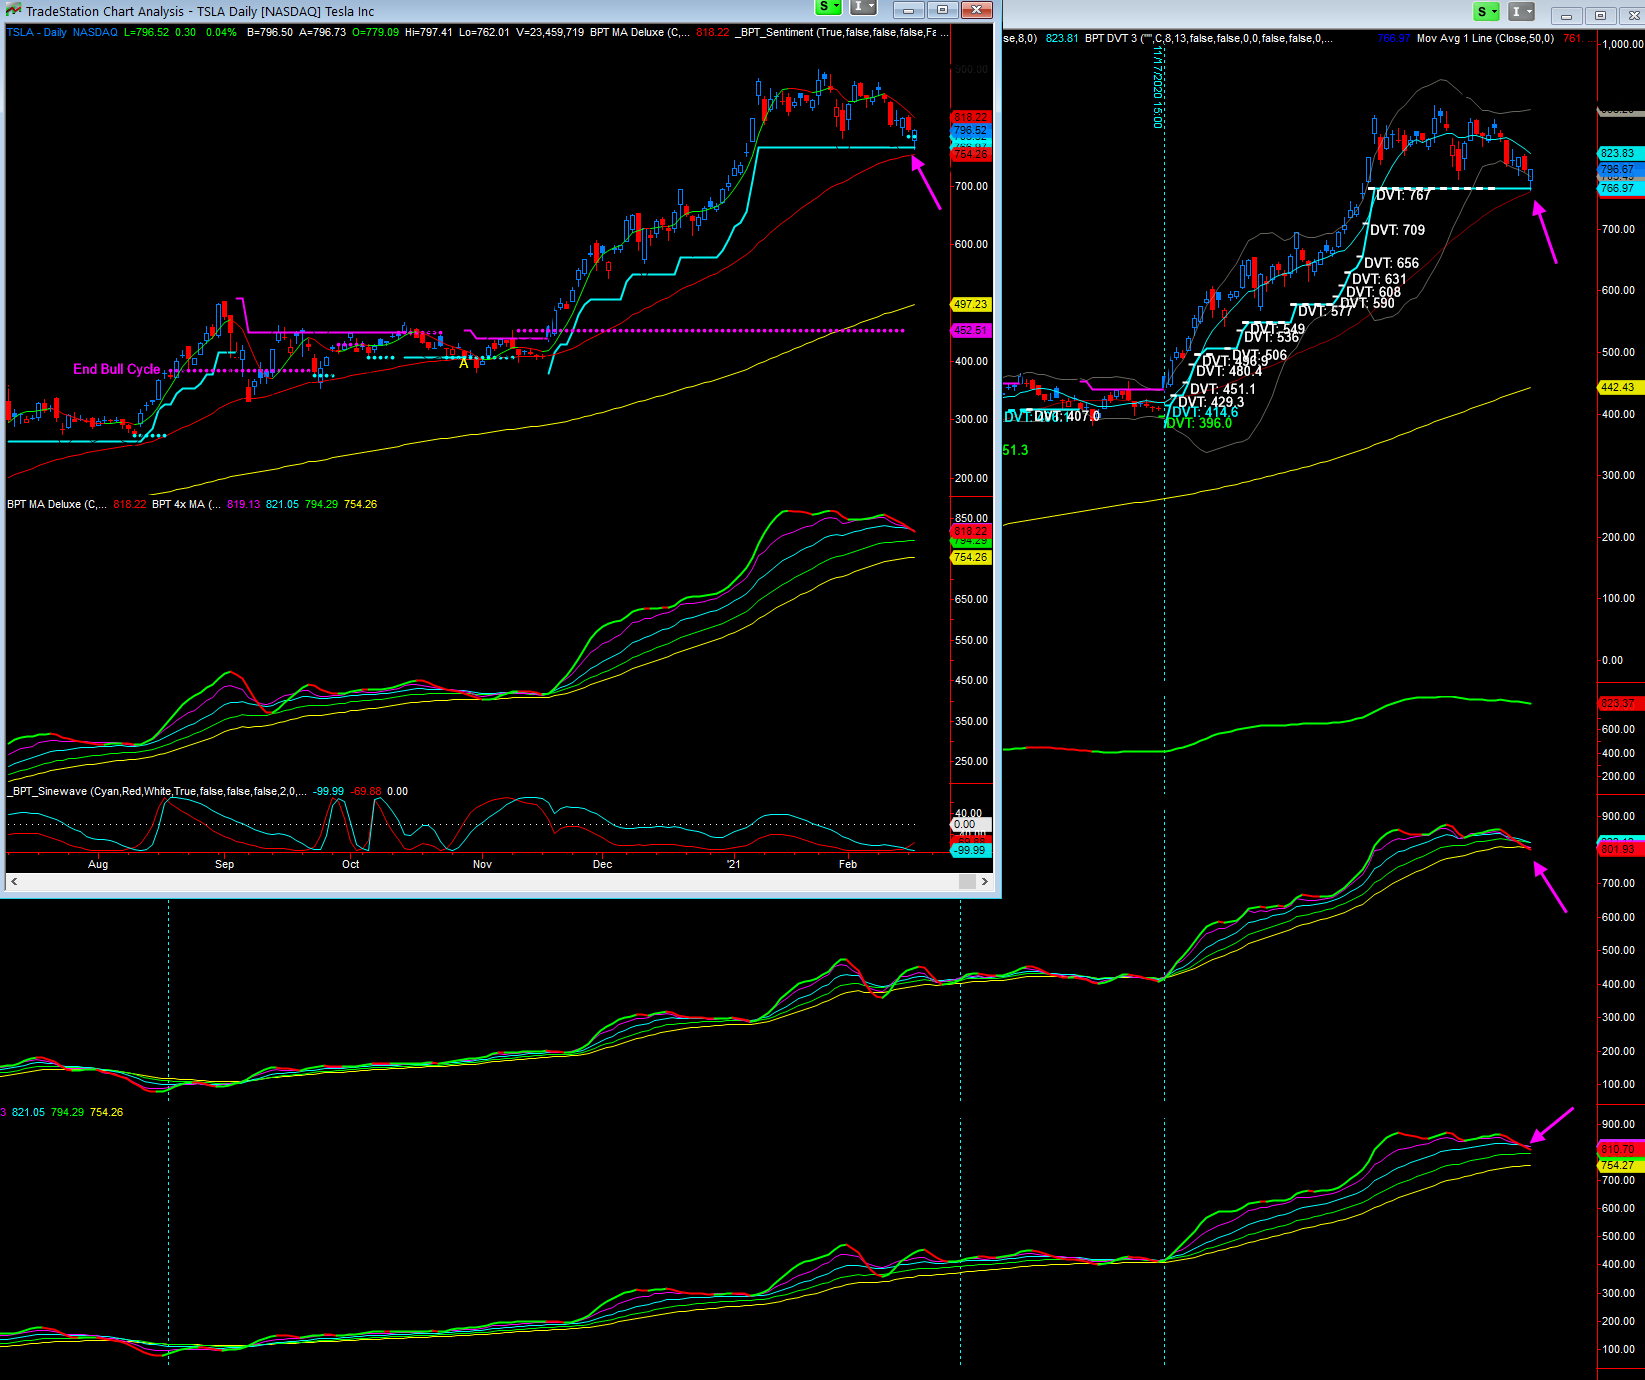Click the yellow 'A' marker on the price chart
This screenshot has height=1380, width=1645.
click(x=463, y=364)
